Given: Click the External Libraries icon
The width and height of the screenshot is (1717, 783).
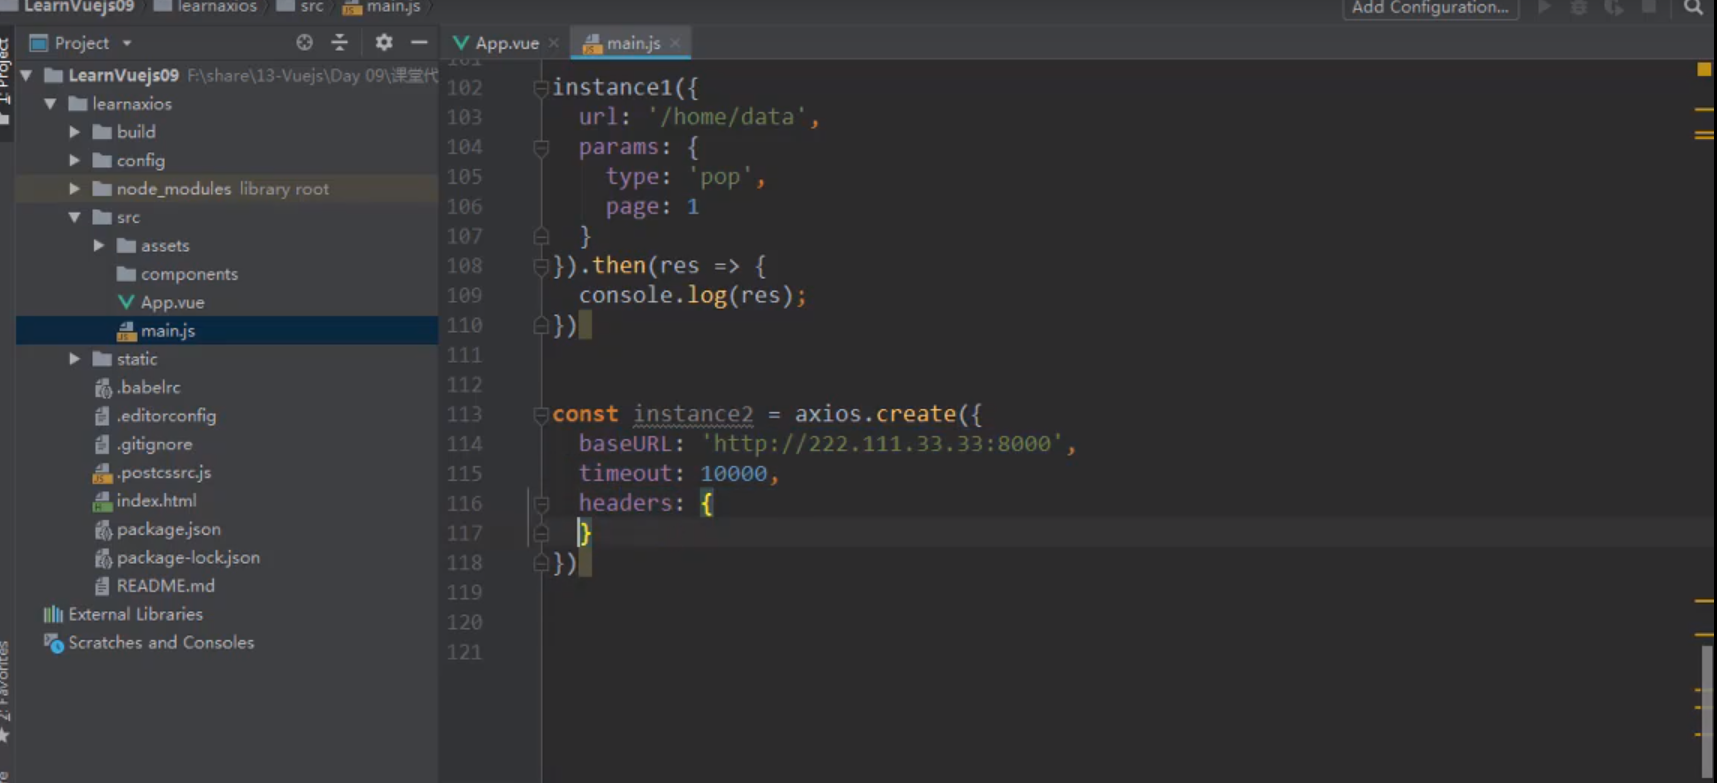Looking at the screenshot, I should 53,614.
